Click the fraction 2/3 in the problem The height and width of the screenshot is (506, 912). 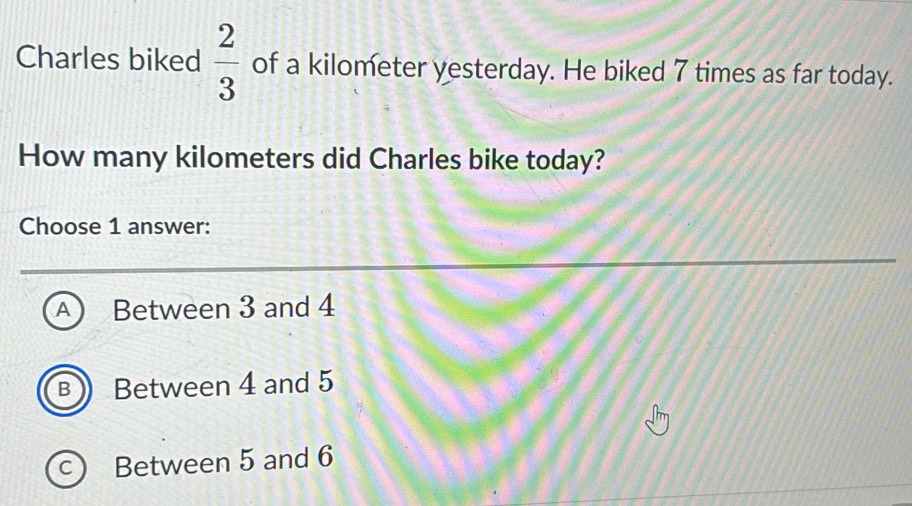point(226,63)
